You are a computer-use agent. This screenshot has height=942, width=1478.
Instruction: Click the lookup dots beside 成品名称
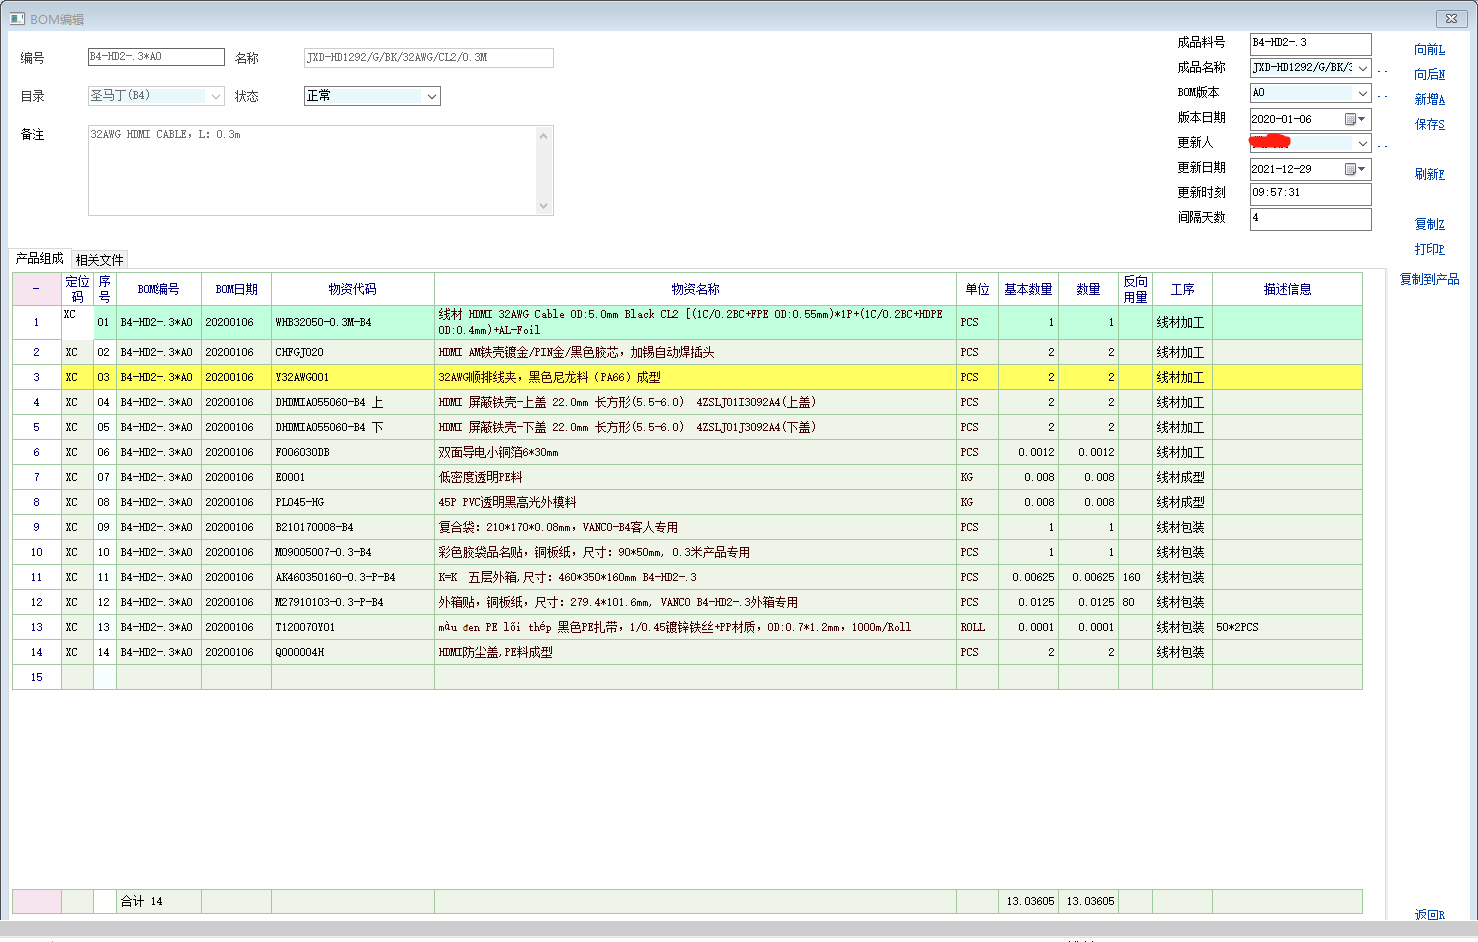[x=1382, y=70]
